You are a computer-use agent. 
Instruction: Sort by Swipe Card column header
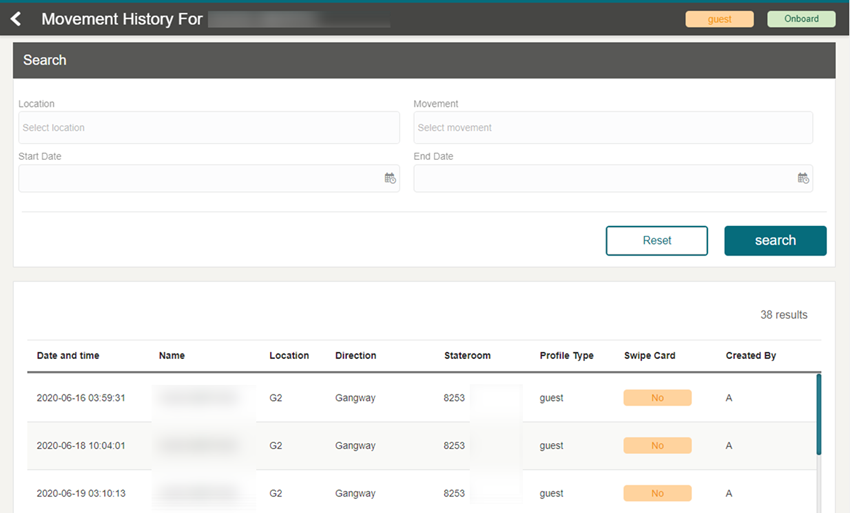click(649, 355)
